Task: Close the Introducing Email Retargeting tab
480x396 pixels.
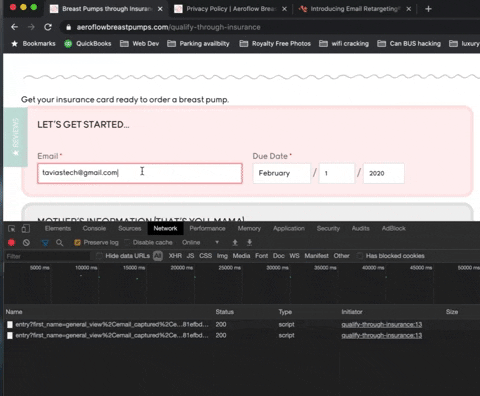Action: 409,9
